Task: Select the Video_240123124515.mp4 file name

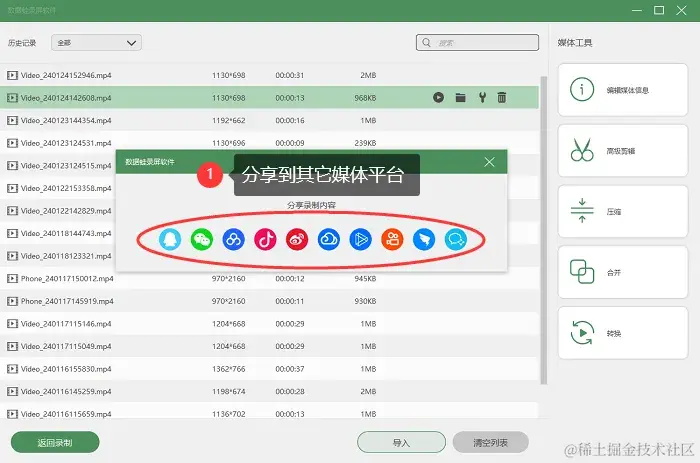Action: click(66, 165)
